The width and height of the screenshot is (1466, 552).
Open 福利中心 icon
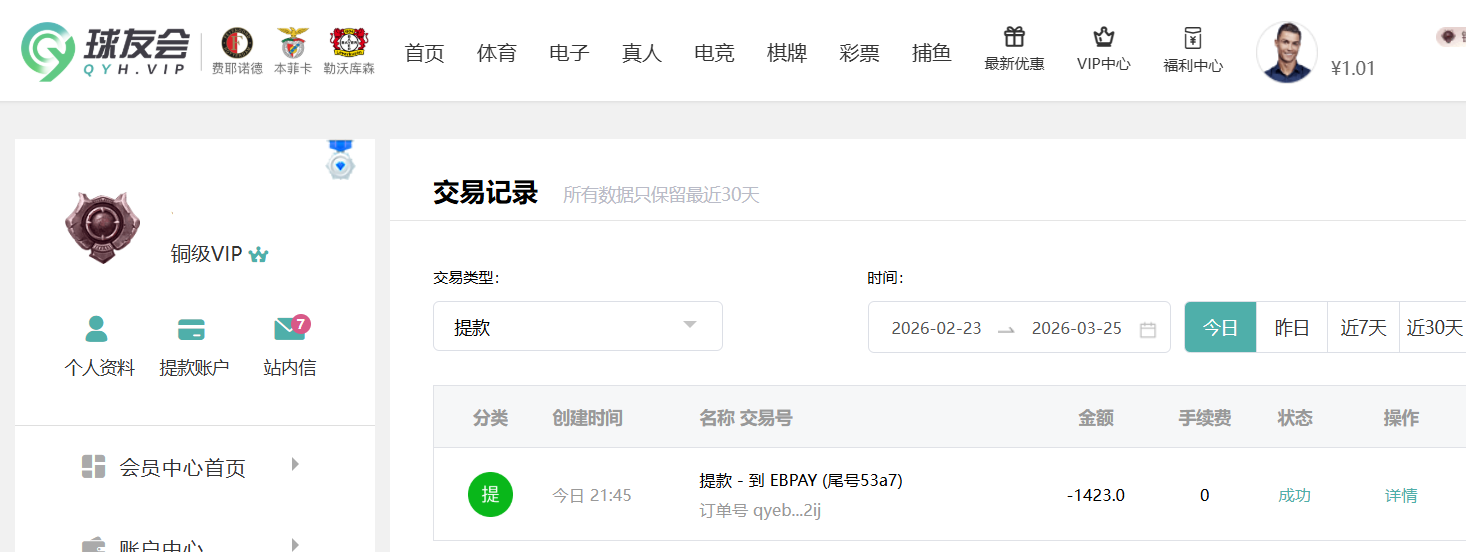pyautogui.click(x=1192, y=39)
